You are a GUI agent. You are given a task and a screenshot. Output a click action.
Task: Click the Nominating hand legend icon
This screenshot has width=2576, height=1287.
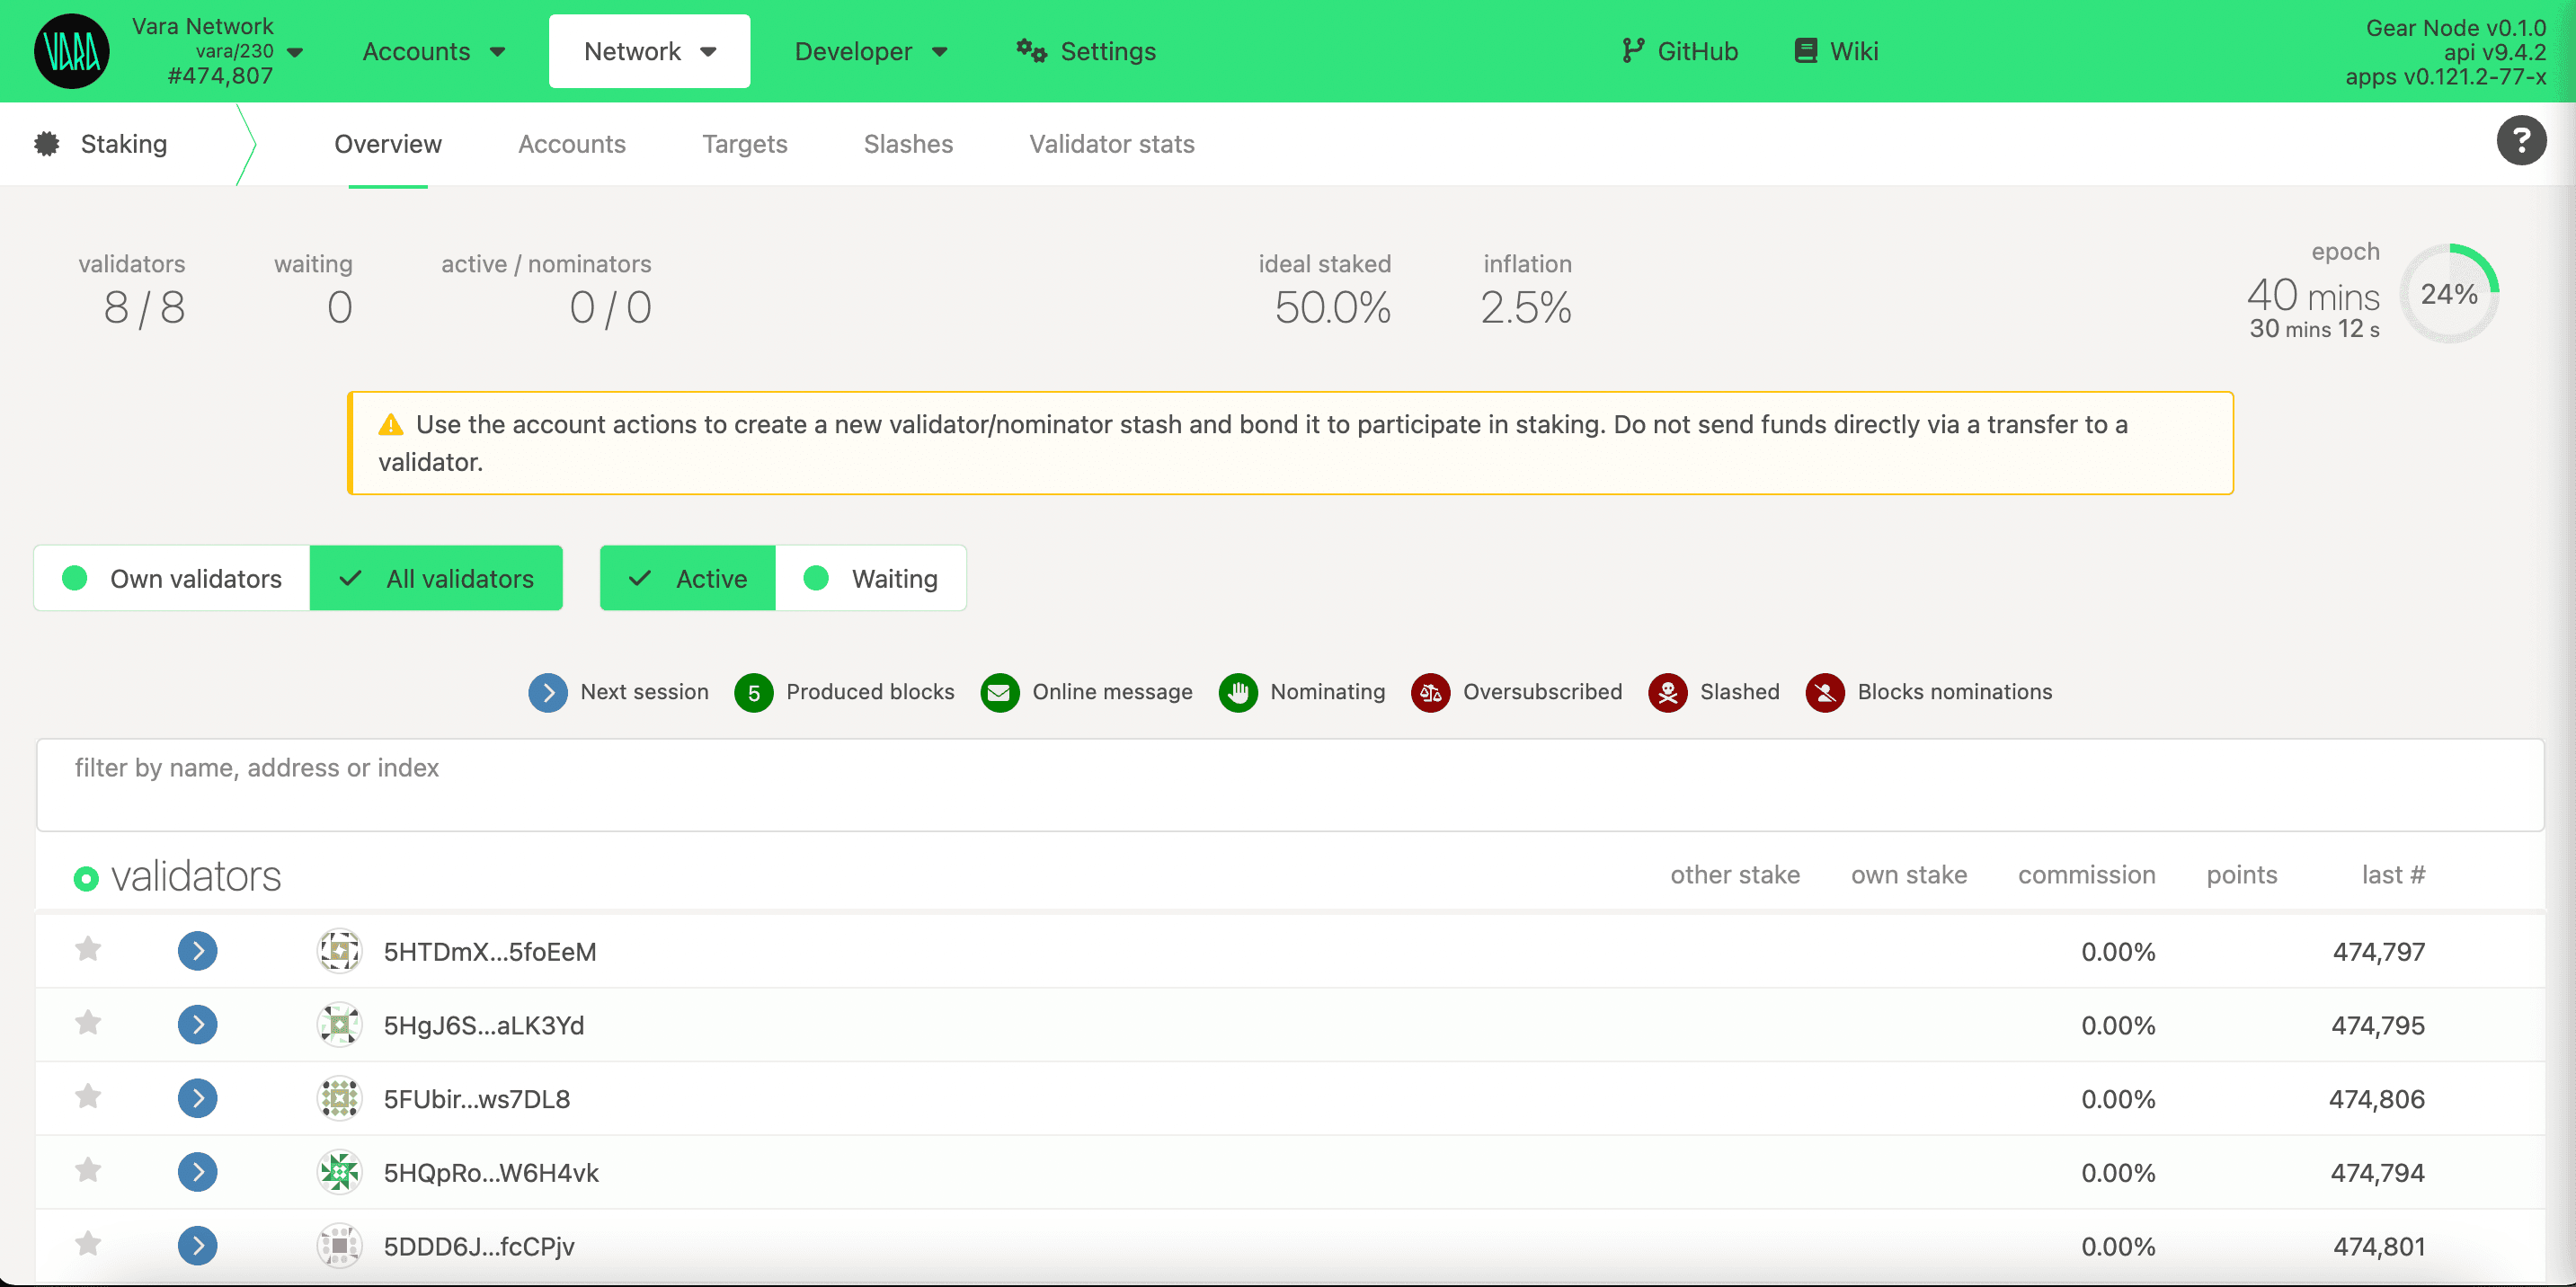coord(1238,692)
